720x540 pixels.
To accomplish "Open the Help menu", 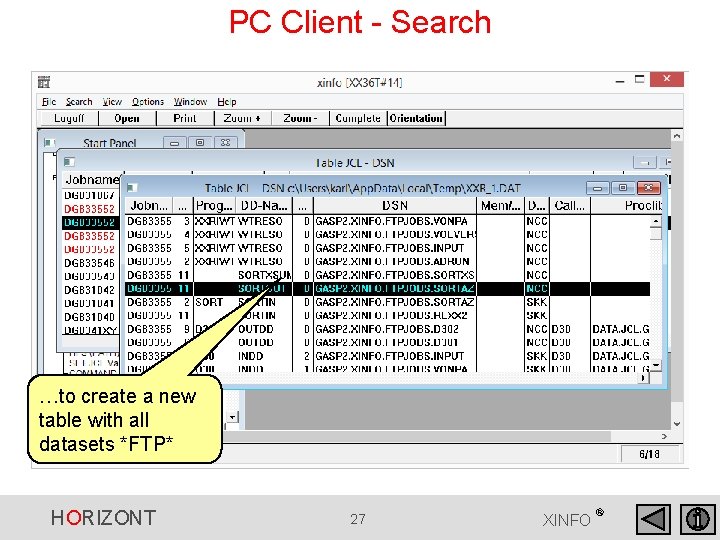I will tap(226, 101).
